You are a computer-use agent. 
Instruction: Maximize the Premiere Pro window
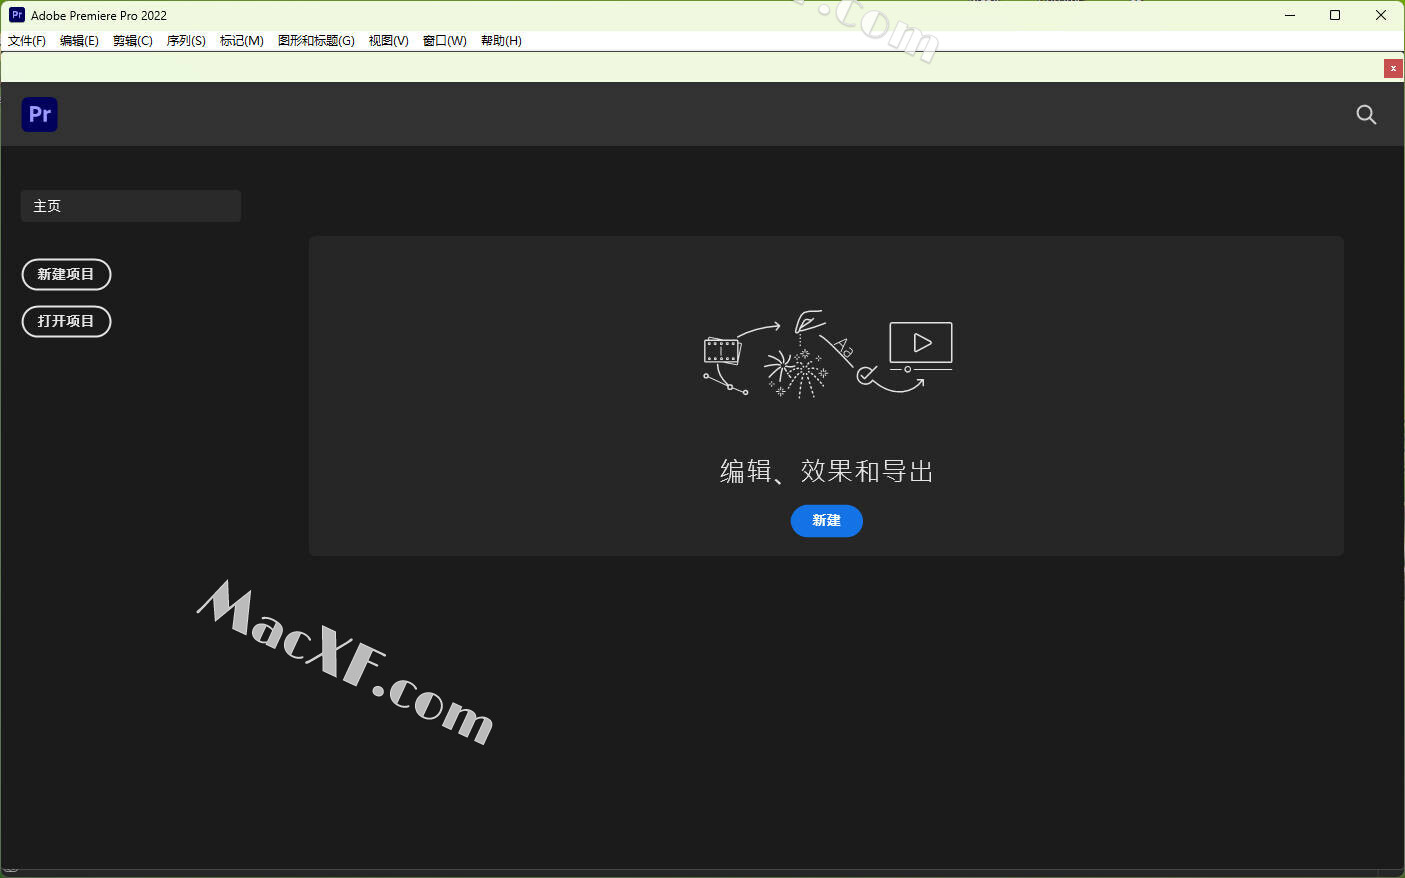1335,15
